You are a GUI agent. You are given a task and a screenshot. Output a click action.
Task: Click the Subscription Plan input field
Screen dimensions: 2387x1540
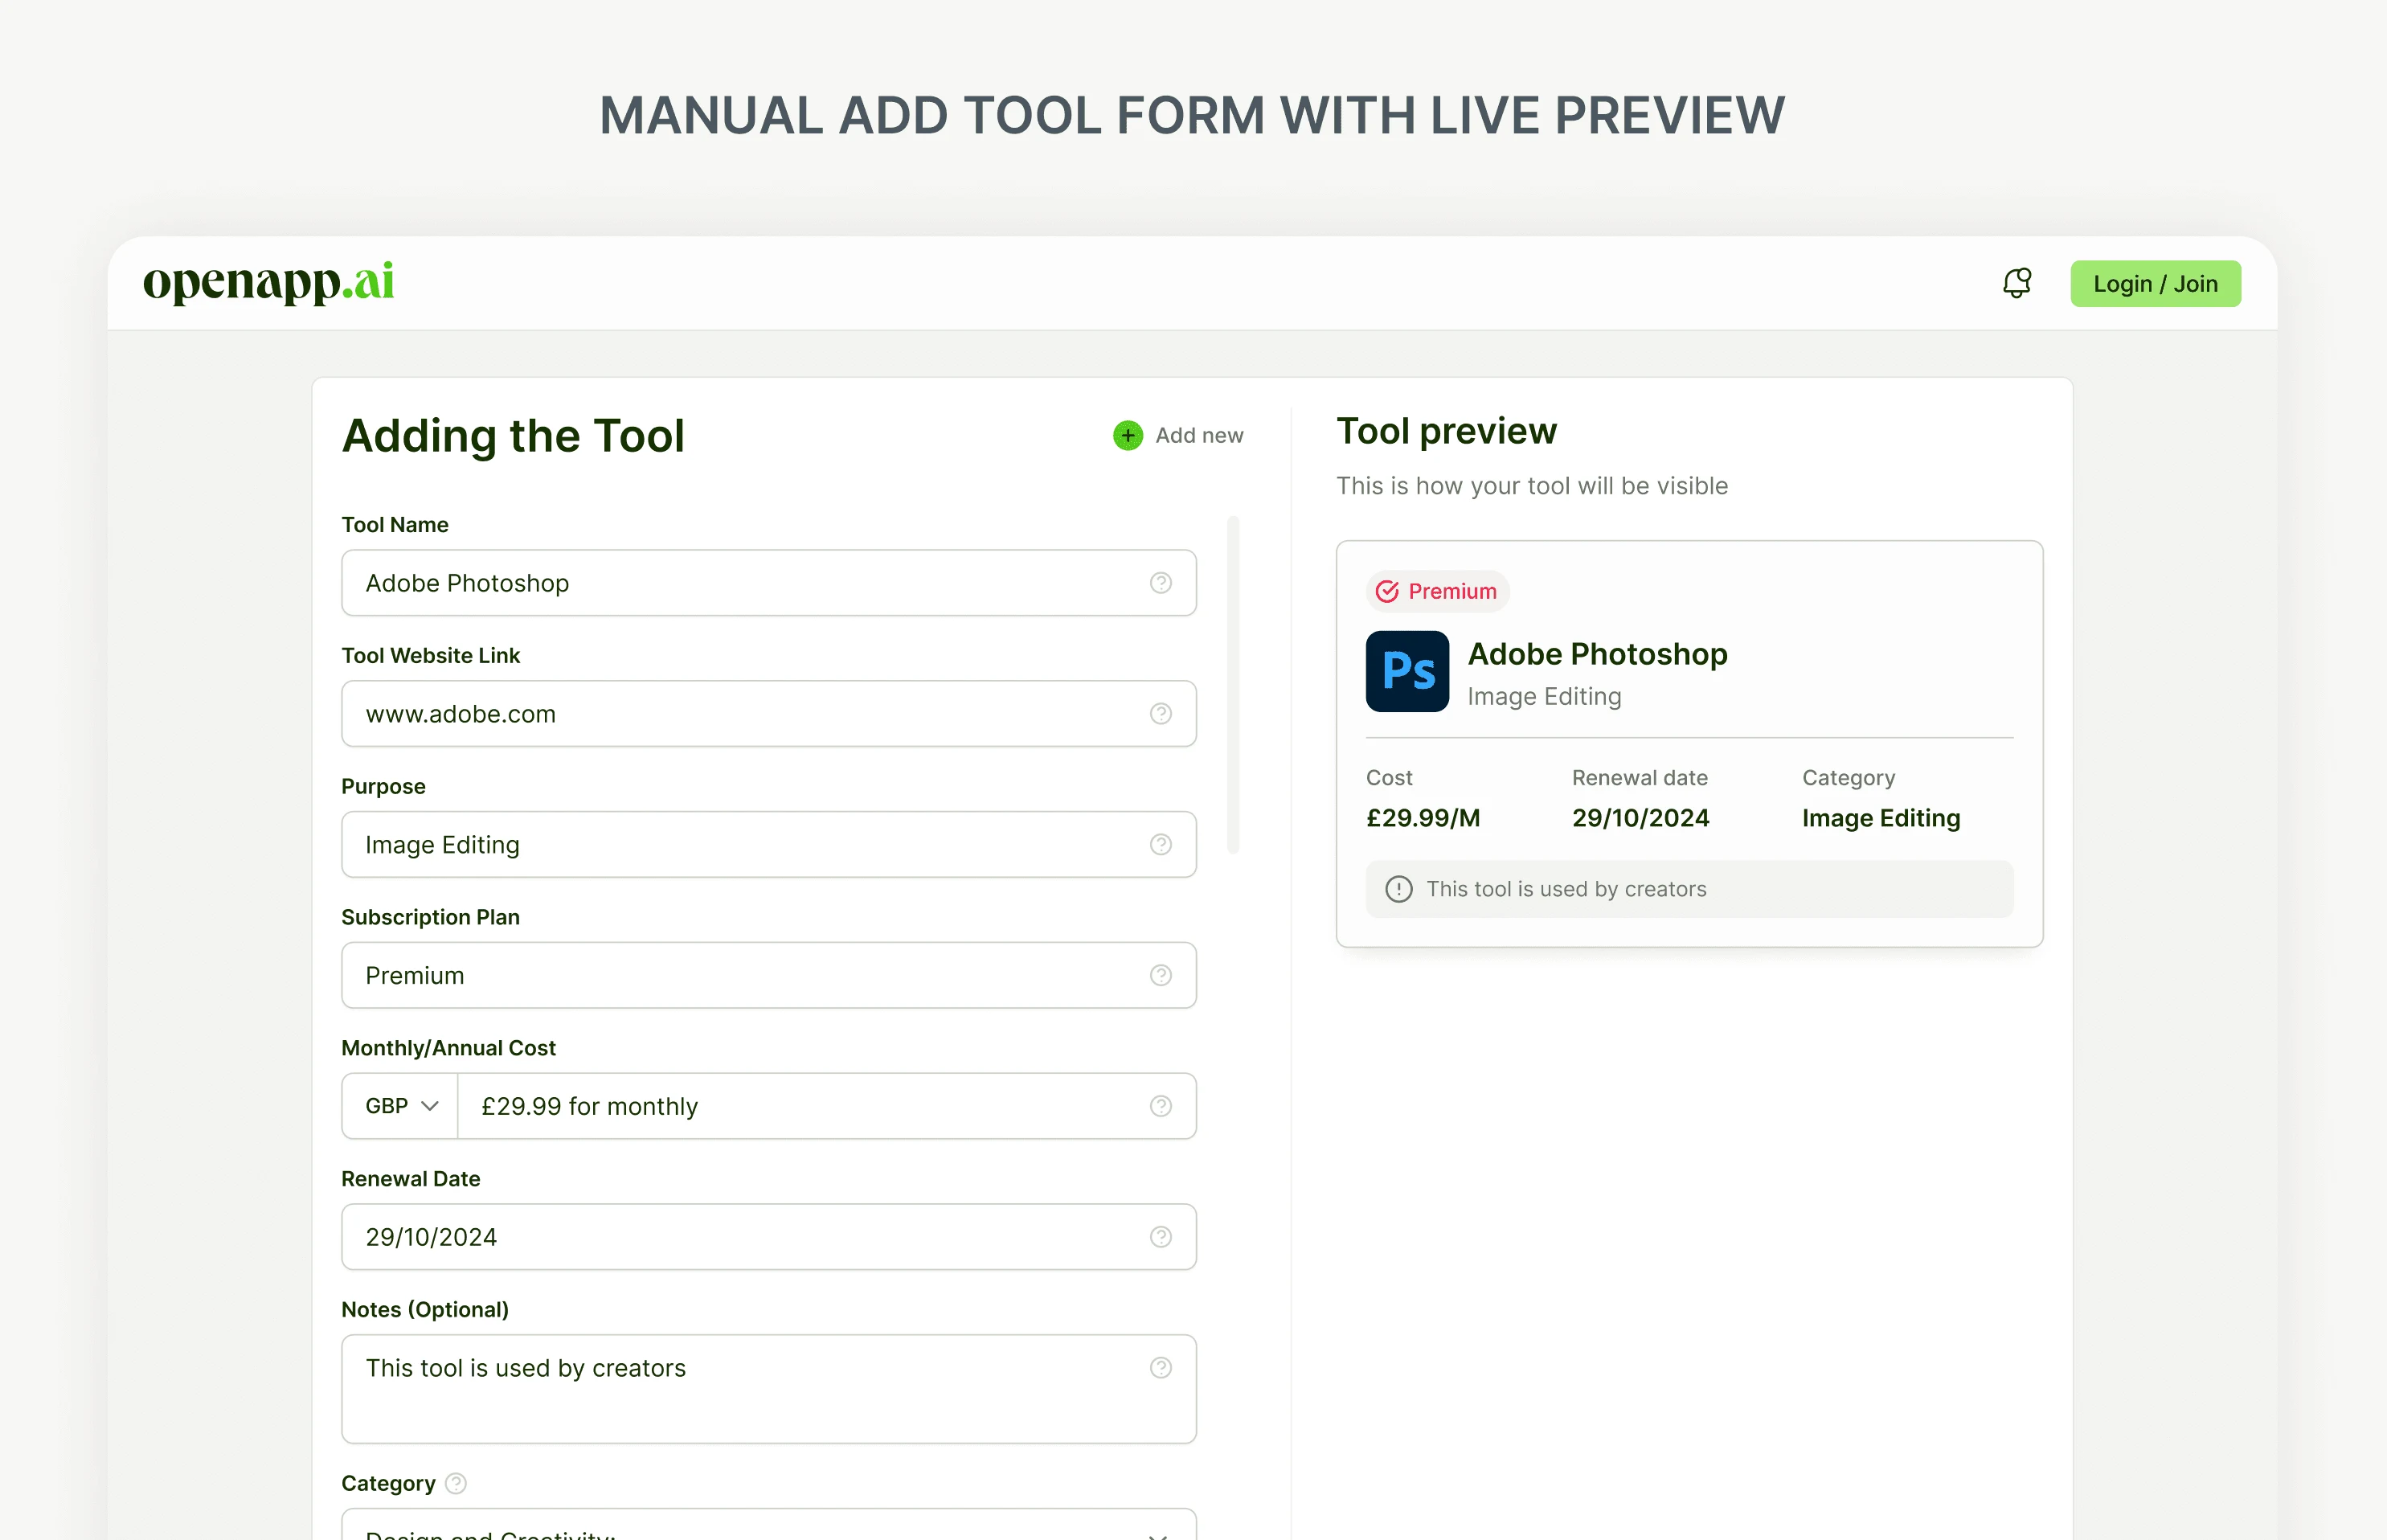click(768, 975)
